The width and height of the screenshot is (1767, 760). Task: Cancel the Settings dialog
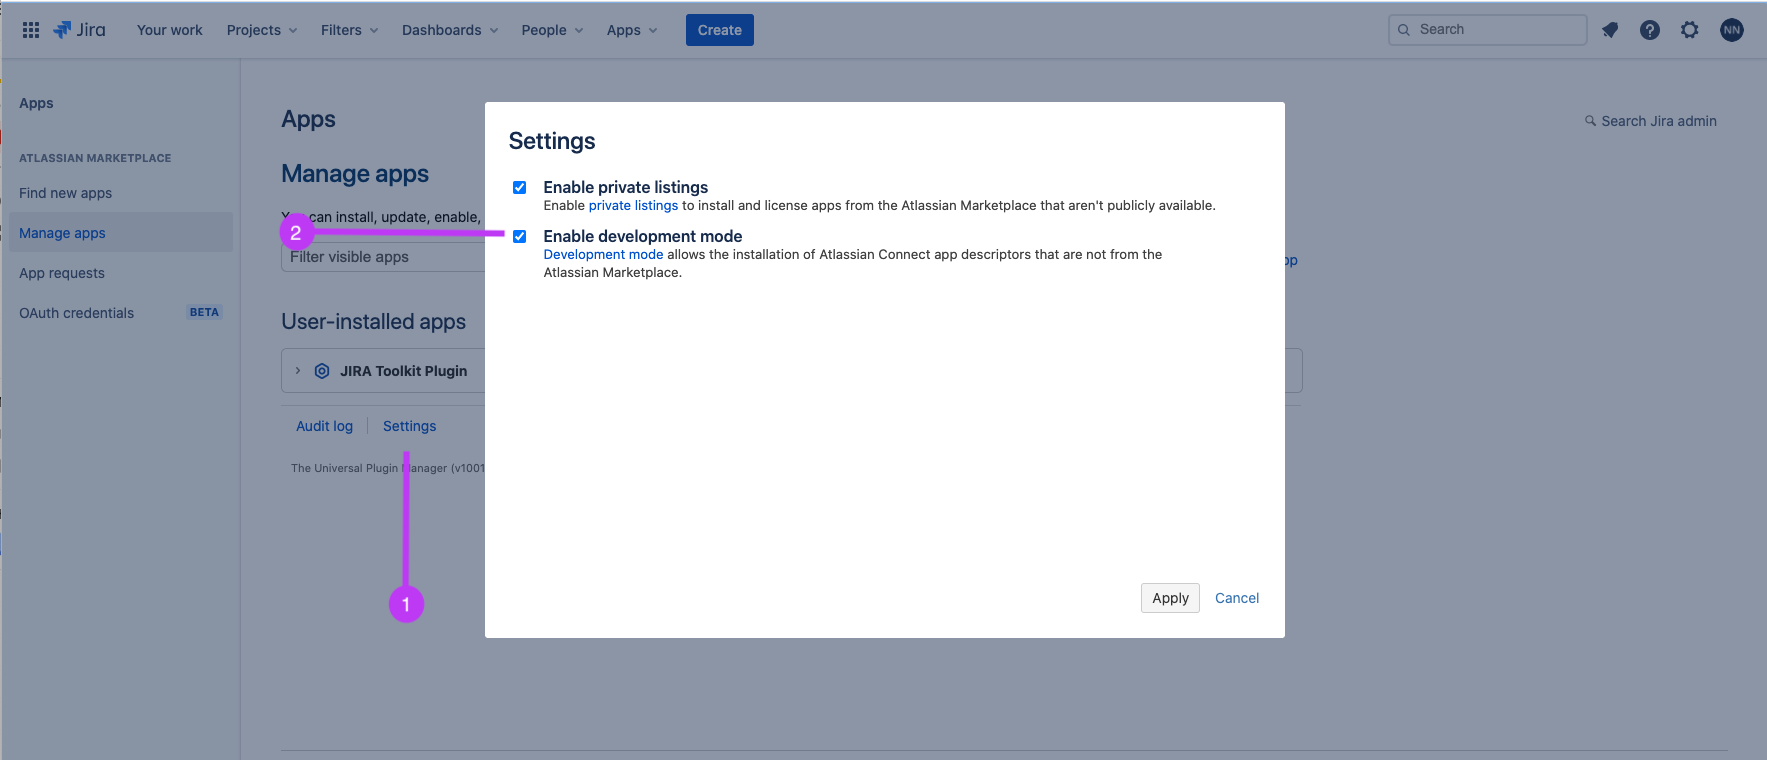[x=1236, y=598]
